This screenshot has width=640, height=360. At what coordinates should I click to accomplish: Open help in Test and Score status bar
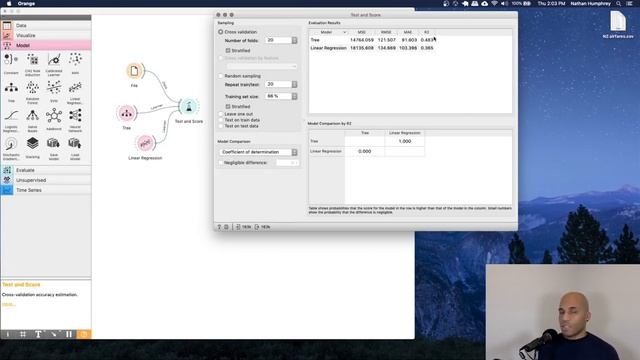(x=219, y=227)
